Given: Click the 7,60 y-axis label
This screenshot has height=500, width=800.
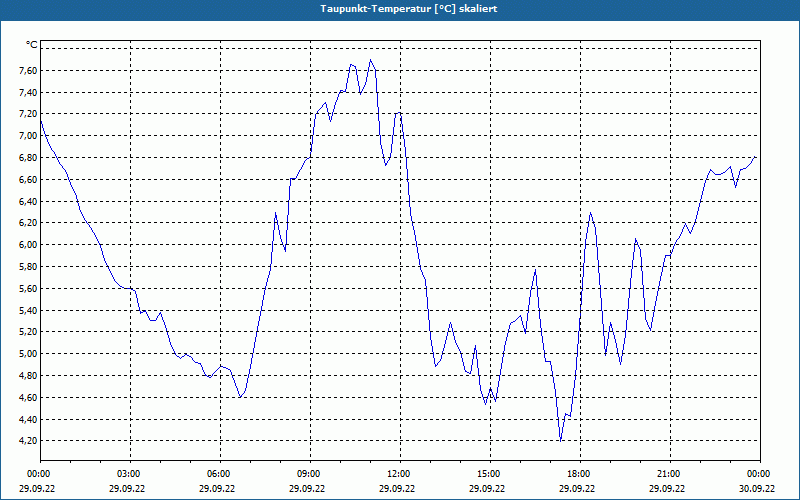Looking at the screenshot, I should click(x=28, y=70).
